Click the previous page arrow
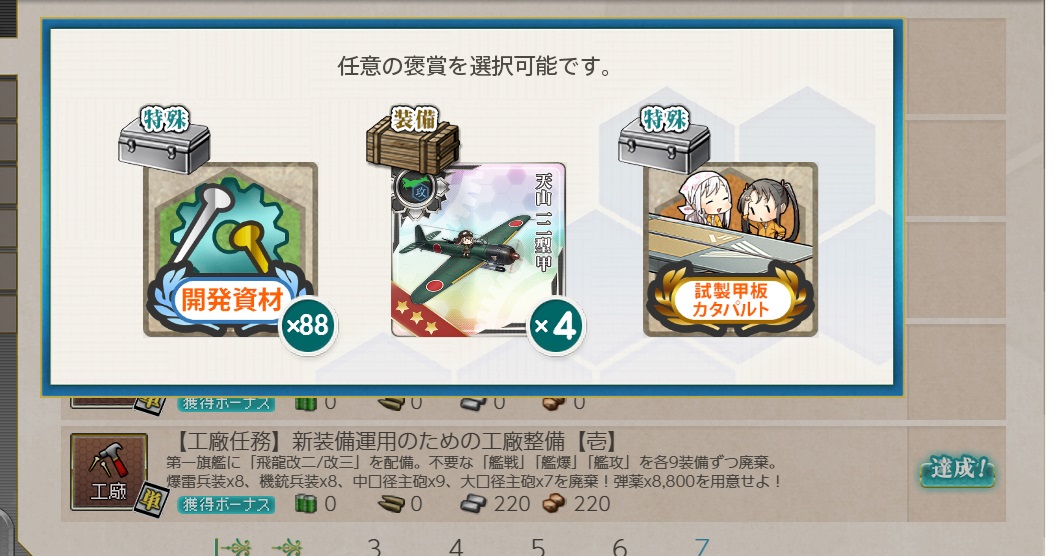The width and height of the screenshot is (1060, 556). [x=287, y=547]
